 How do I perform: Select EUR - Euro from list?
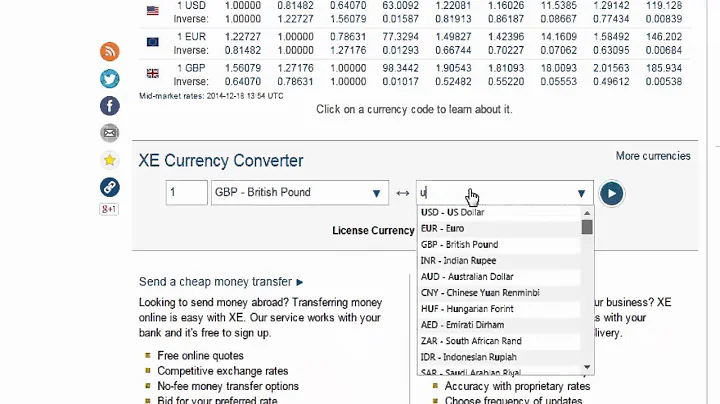point(499,229)
